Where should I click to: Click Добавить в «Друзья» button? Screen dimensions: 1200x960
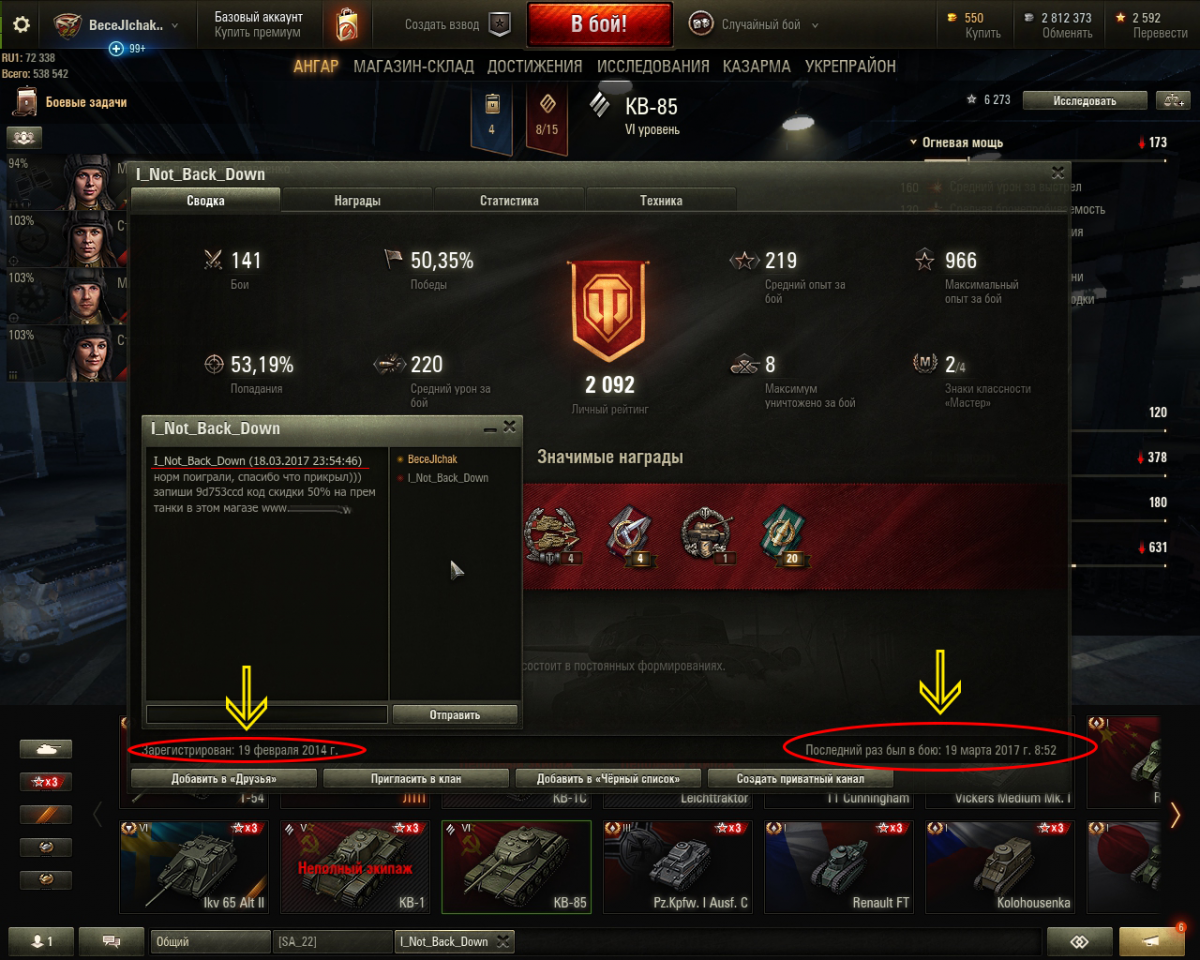[x=224, y=778]
